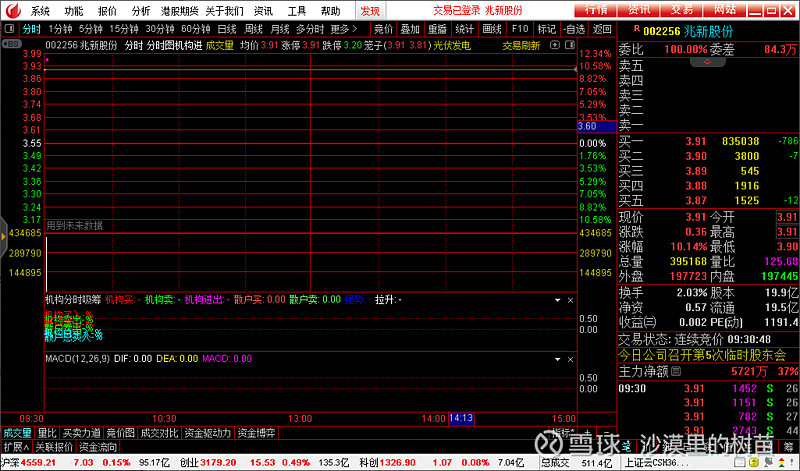Click the 光伏发电 sector link
Viewport: 800px width, 471px height.
452,45
